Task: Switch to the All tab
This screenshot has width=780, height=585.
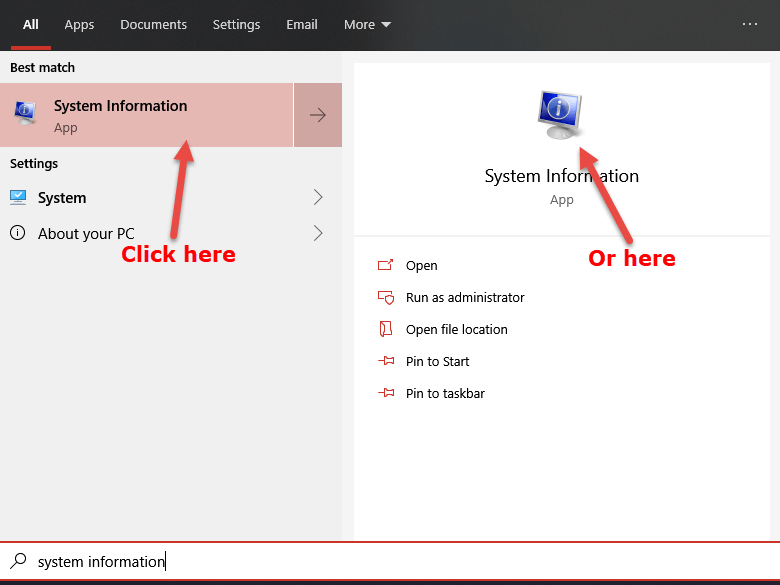Action: 31,25
